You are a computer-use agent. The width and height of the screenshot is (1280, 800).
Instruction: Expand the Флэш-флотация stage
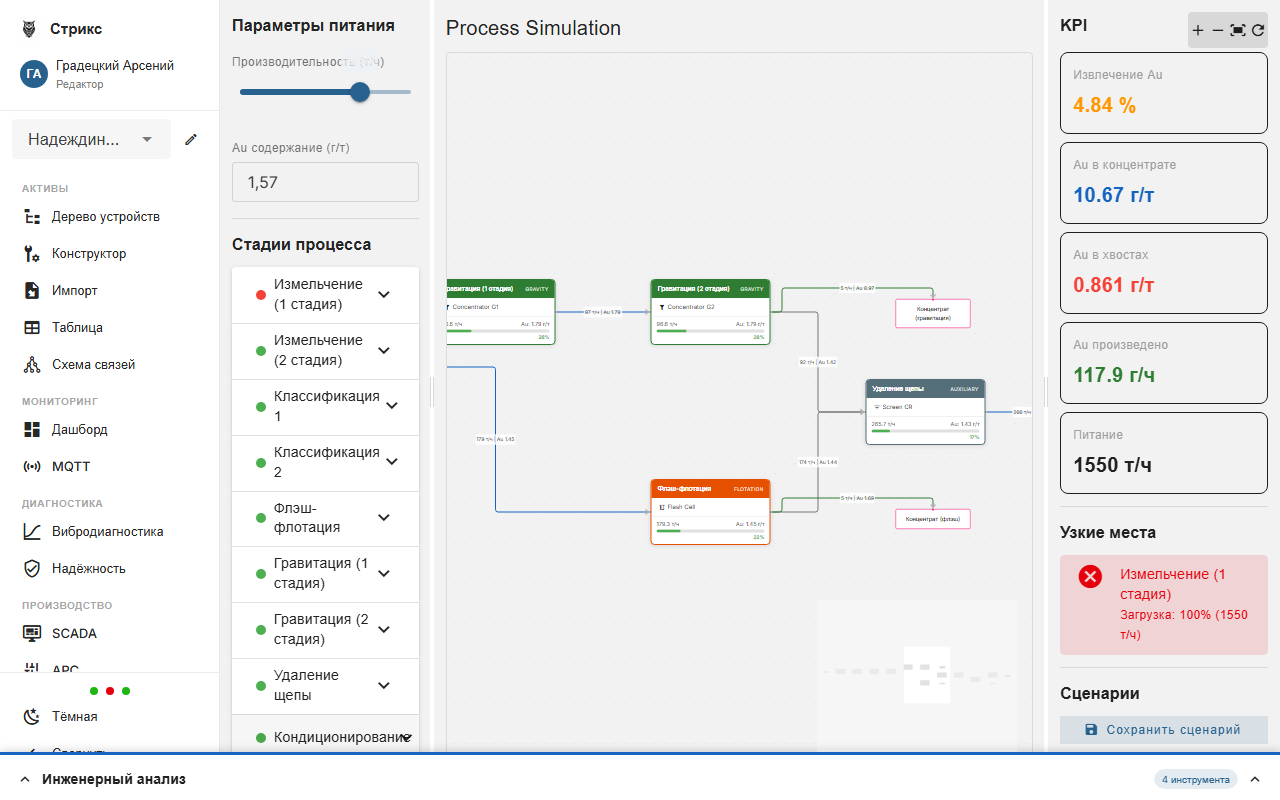click(384, 518)
